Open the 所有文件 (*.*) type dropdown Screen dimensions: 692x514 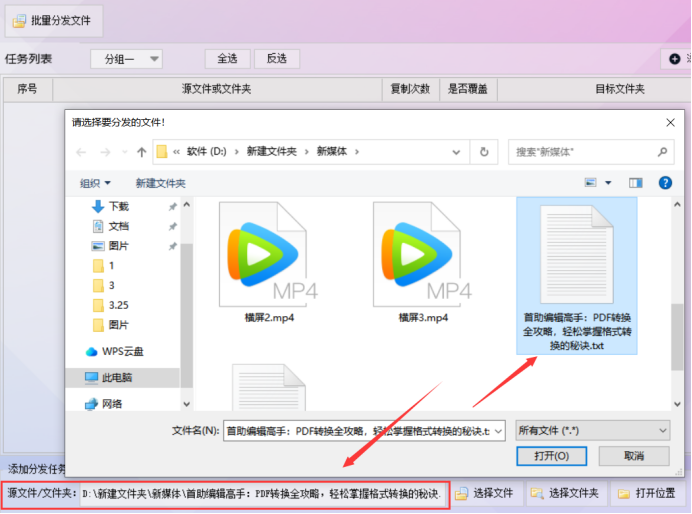[593, 431]
